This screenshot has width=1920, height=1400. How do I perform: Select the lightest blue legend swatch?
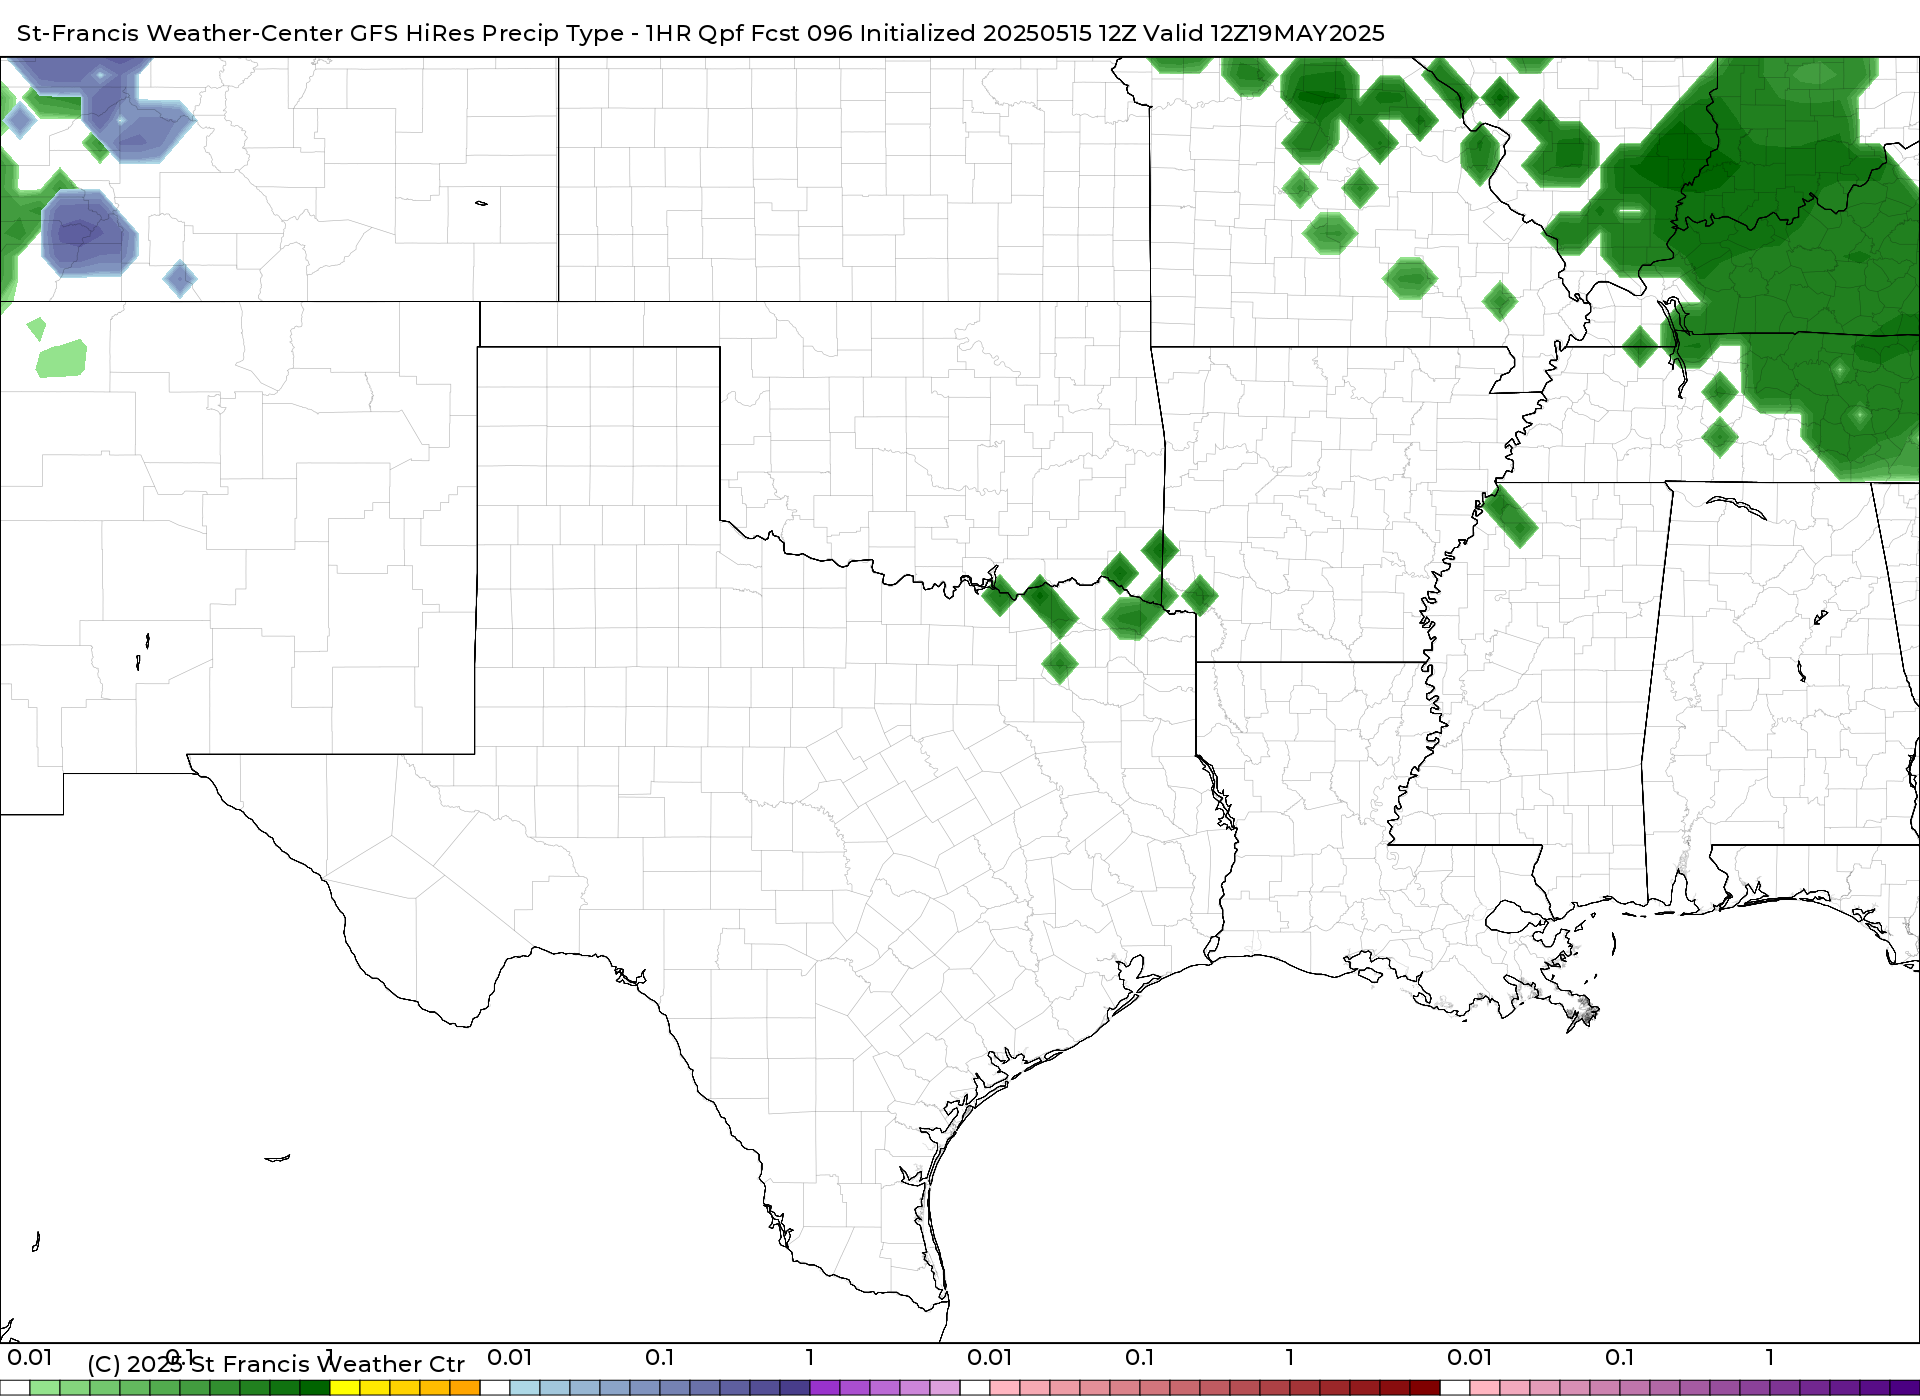[x=525, y=1388]
